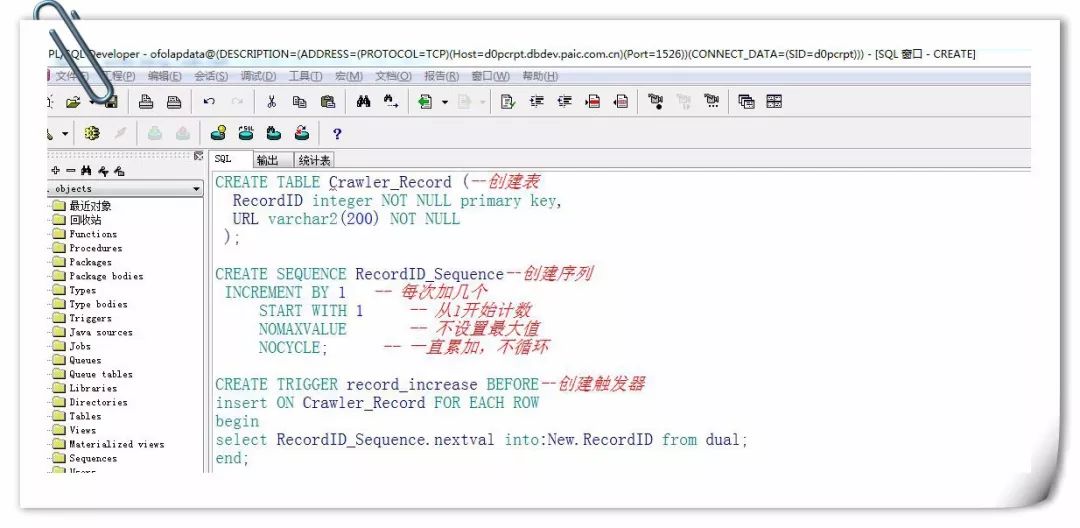Select the Functions folder

[x=93, y=234]
